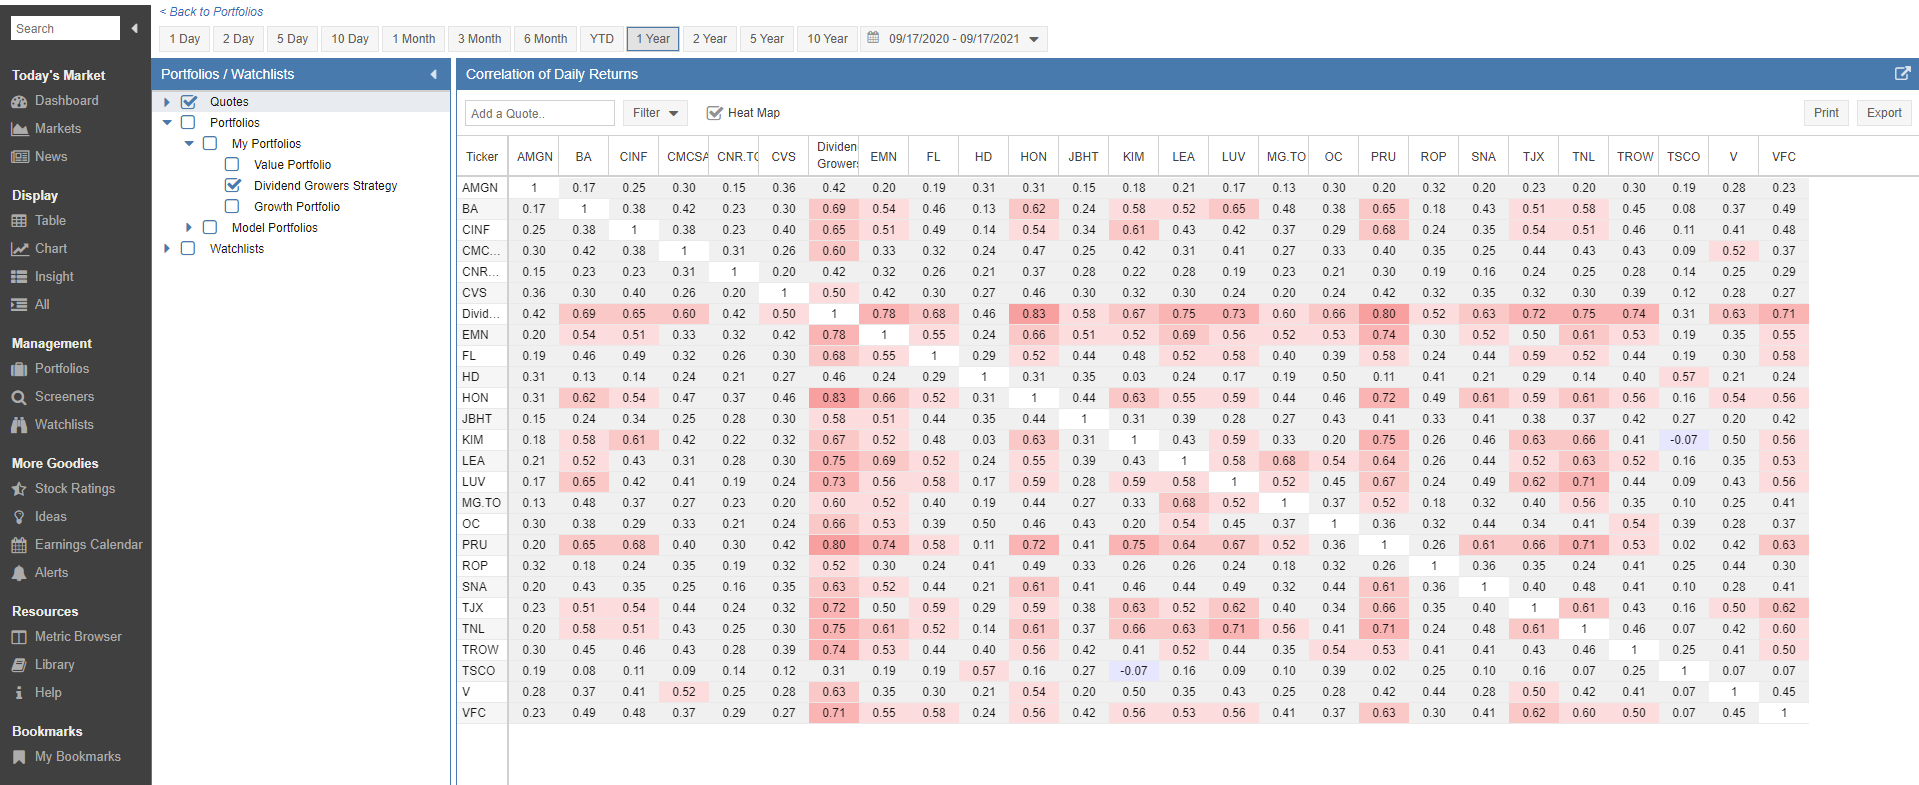Expand the Quotes tree node
The width and height of the screenshot is (1919, 785).
coord(167,102)
